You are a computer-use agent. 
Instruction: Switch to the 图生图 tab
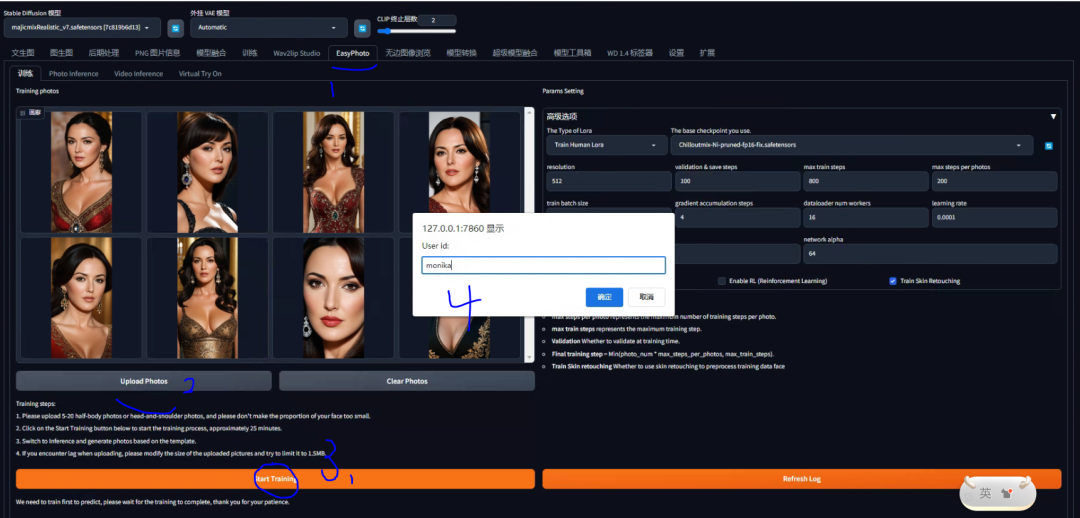tap(61, 53)
